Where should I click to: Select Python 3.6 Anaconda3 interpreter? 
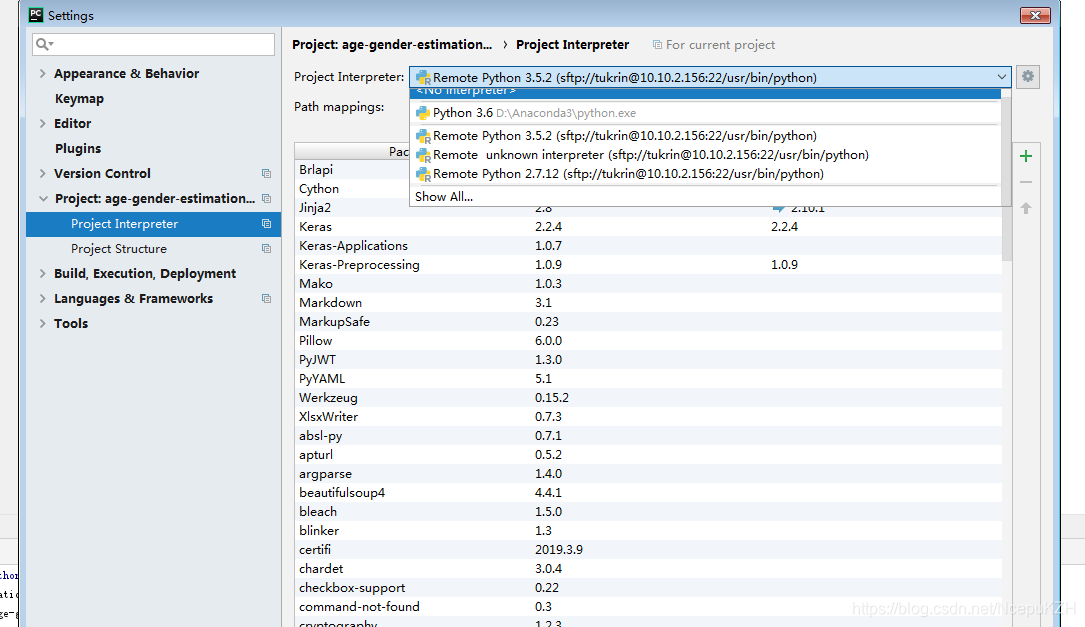point(705,113)
